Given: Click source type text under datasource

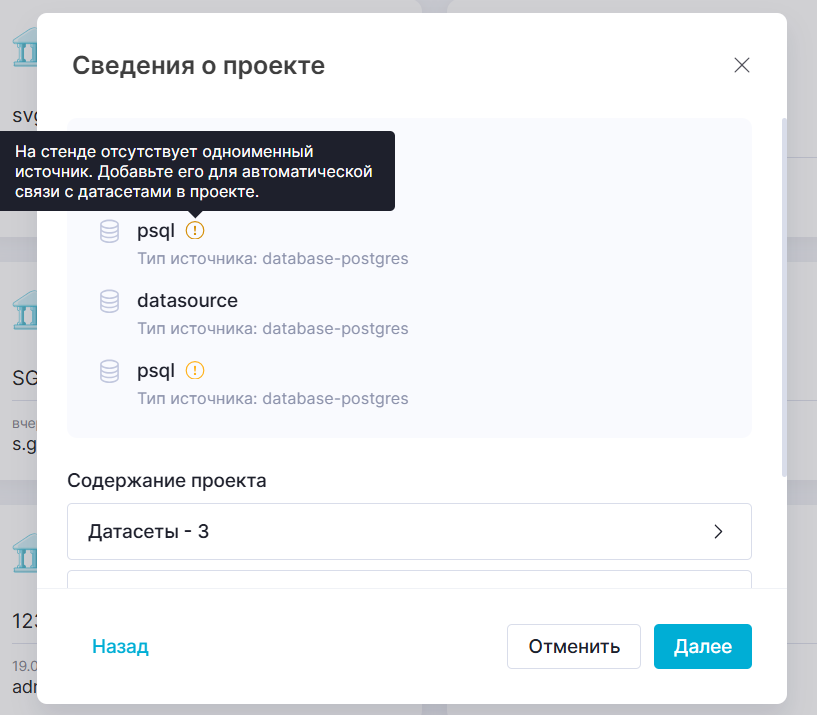Looking at the screenshot, I should [x=272, y=328].
